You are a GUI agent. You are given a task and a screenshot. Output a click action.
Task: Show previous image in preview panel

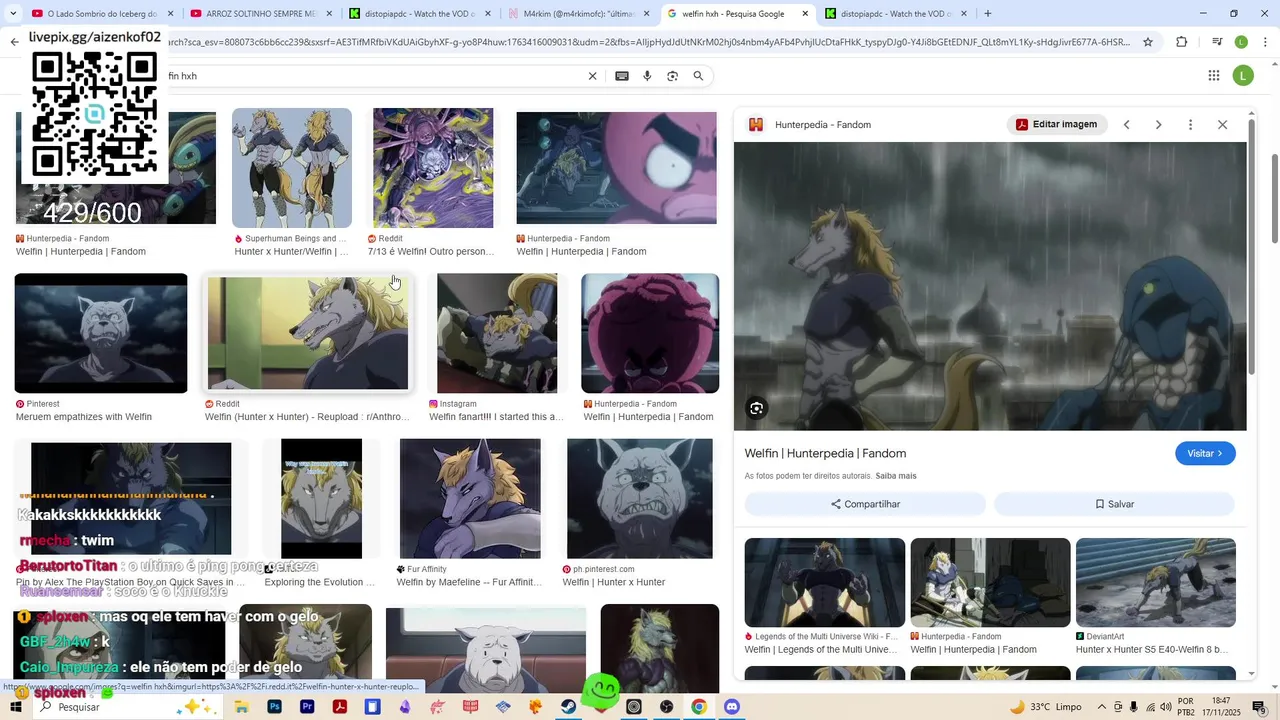(1126, 125)
